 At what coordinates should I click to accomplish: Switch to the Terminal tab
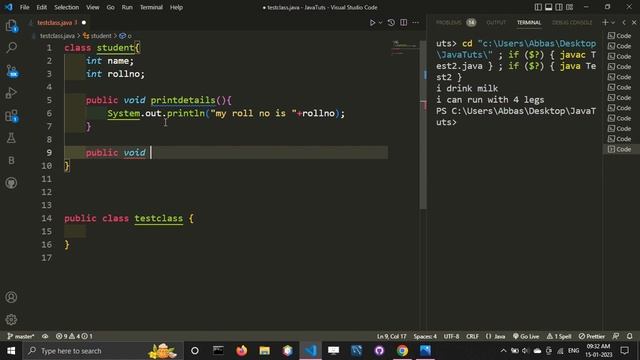529,22
